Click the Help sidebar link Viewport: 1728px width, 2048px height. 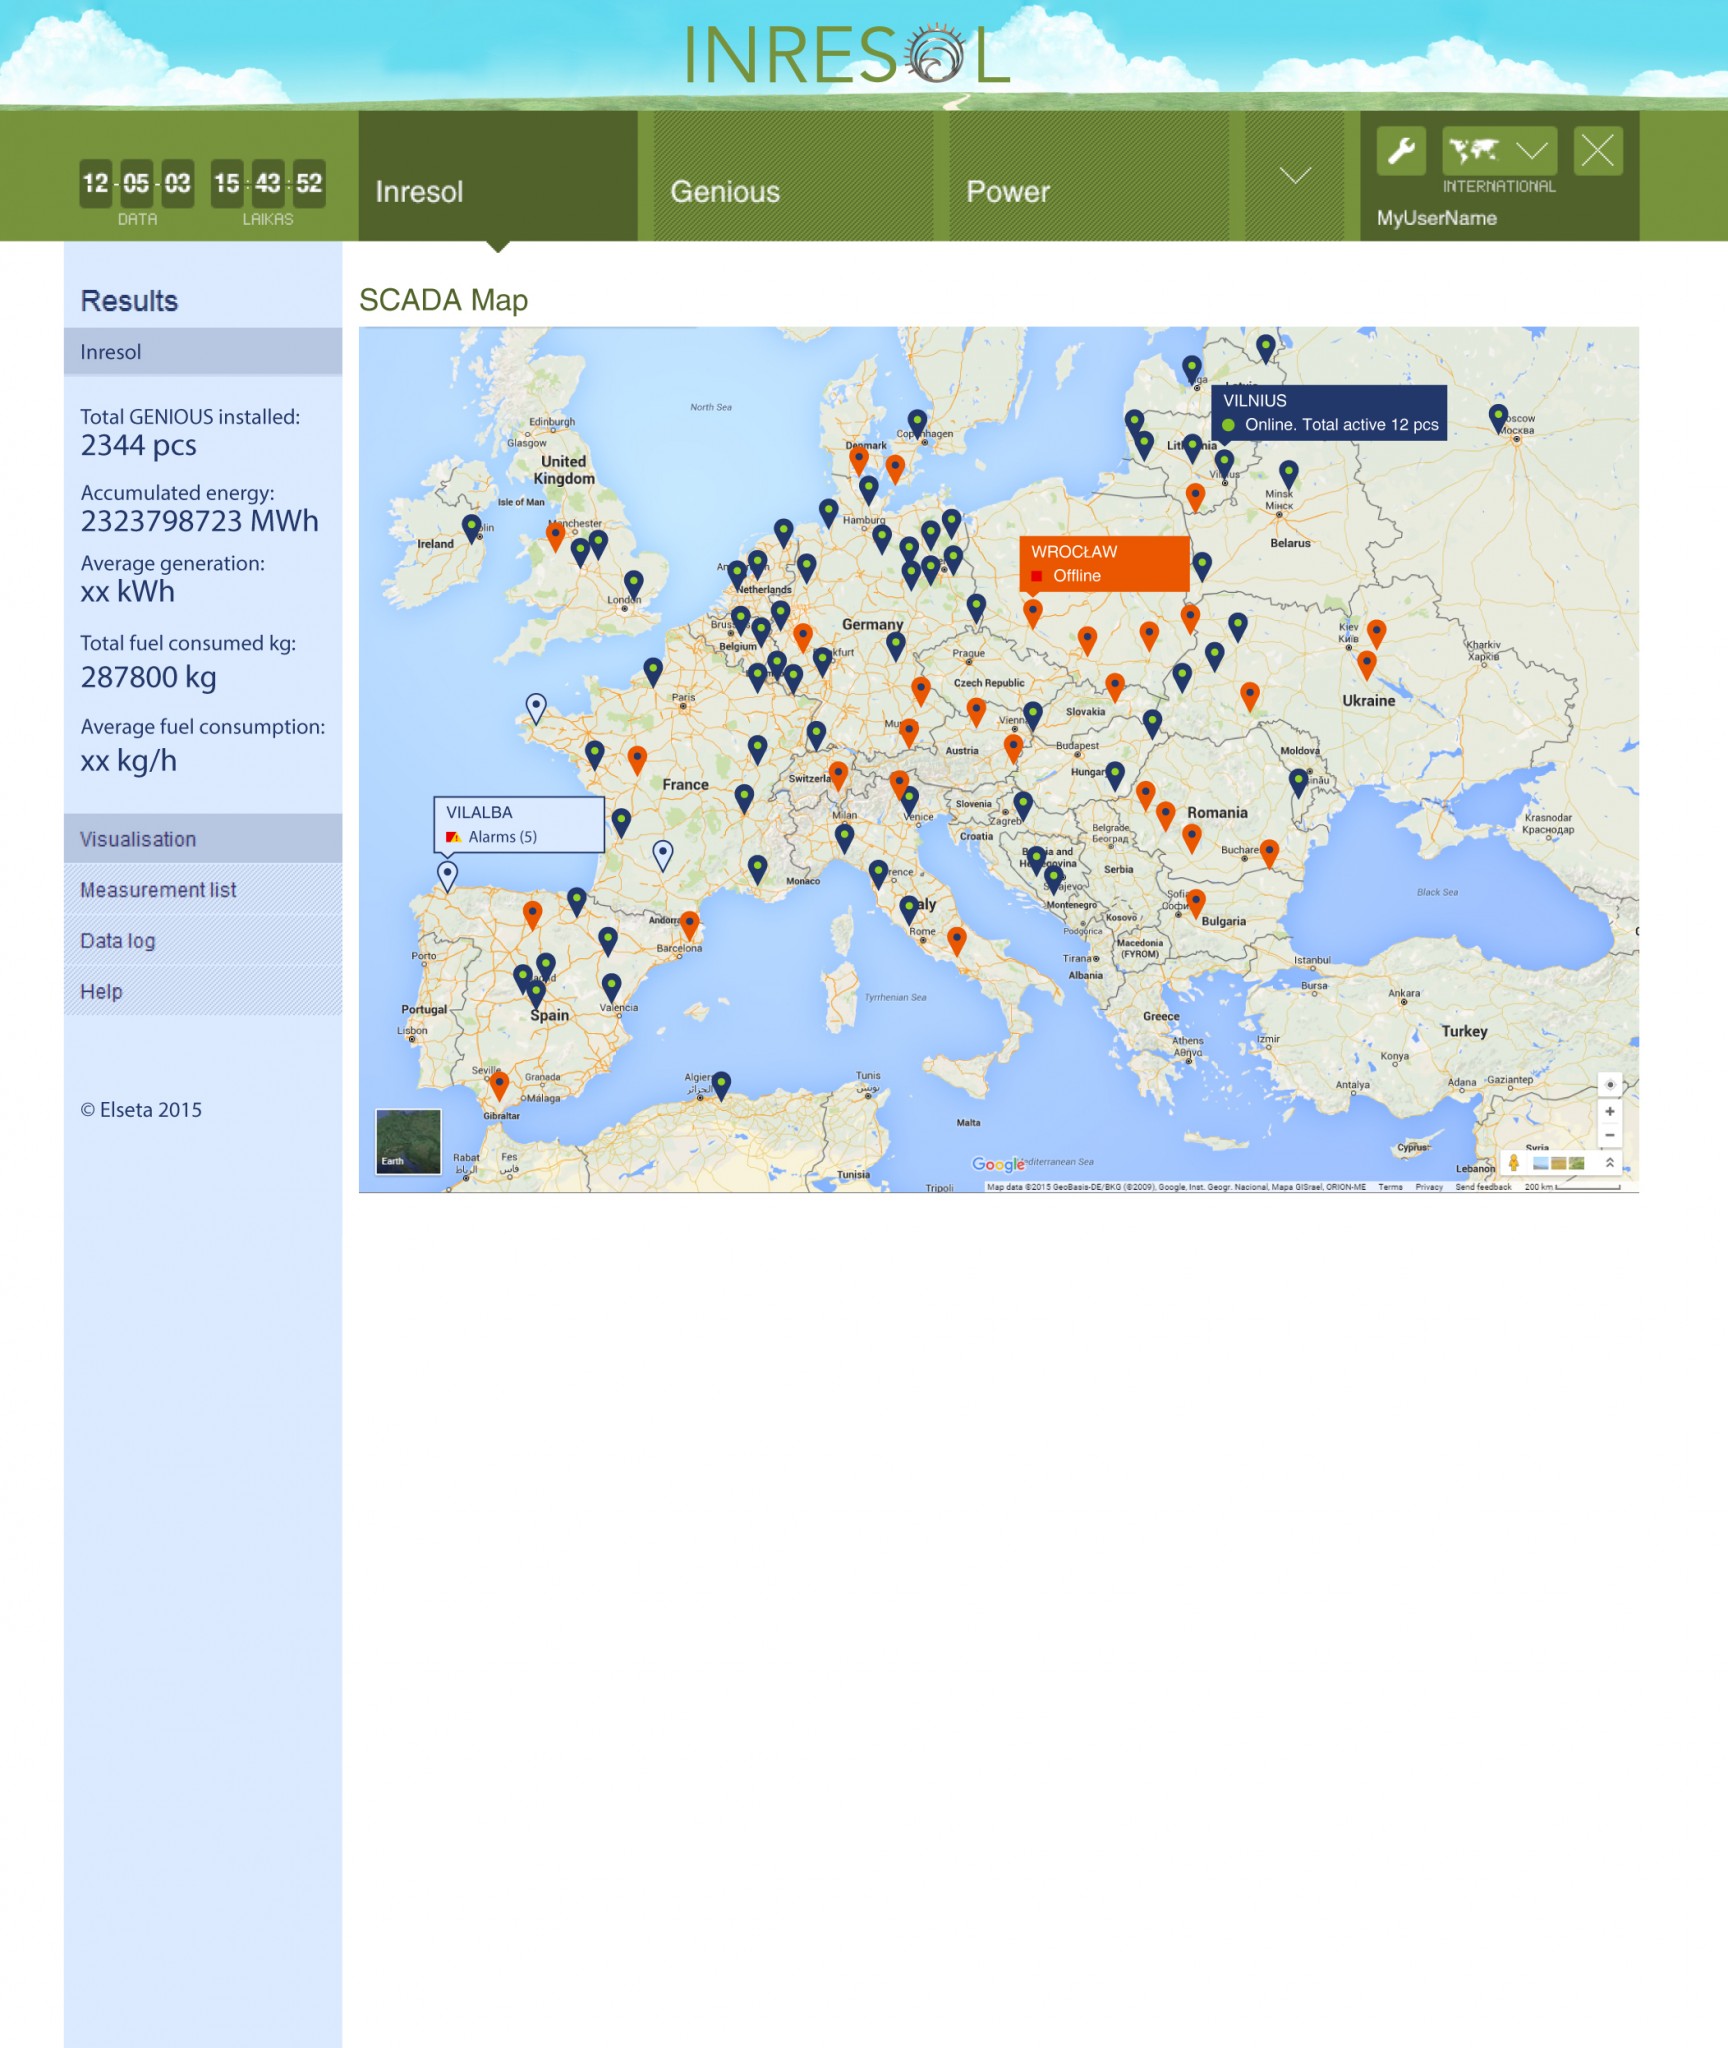click(x=101, y=992)
